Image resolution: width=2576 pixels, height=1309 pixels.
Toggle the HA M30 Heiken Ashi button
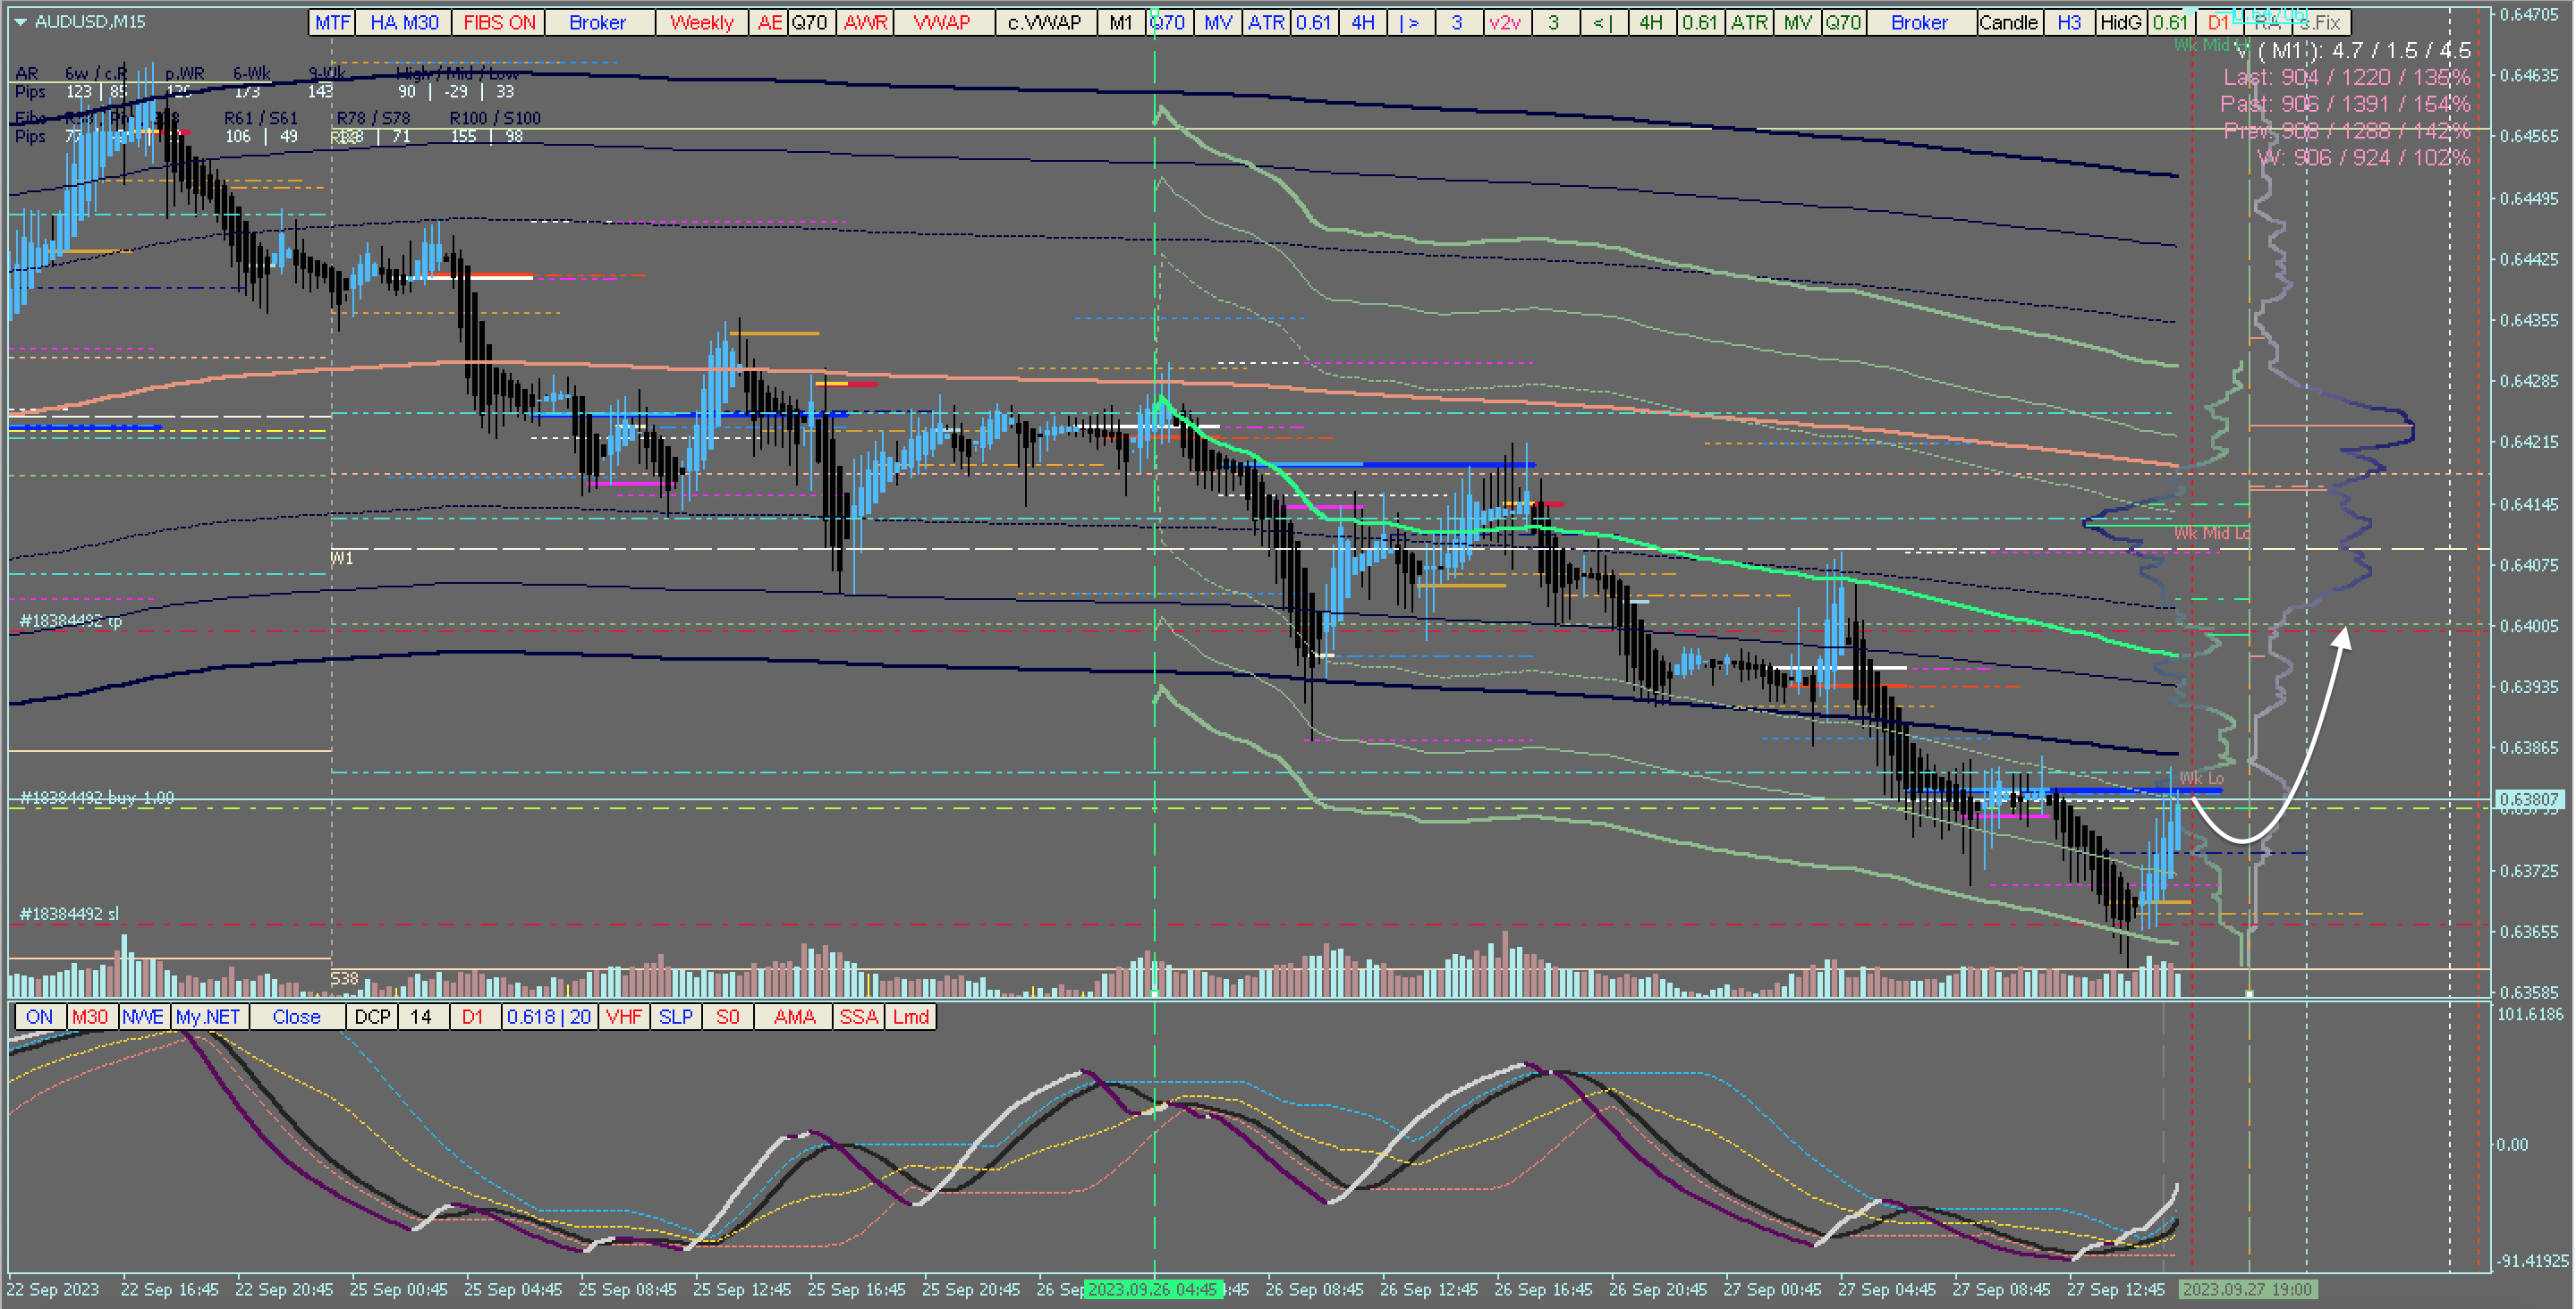[x=404, y=22]
